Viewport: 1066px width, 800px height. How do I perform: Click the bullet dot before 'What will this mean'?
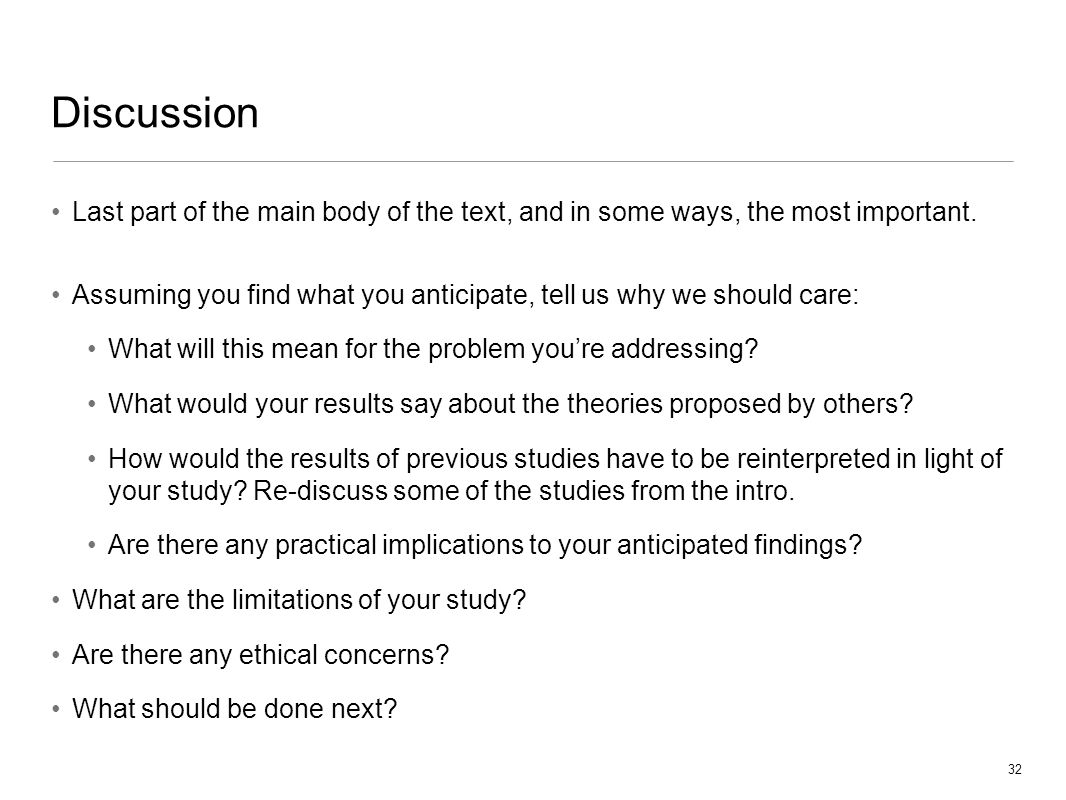(x=92, y=349)
